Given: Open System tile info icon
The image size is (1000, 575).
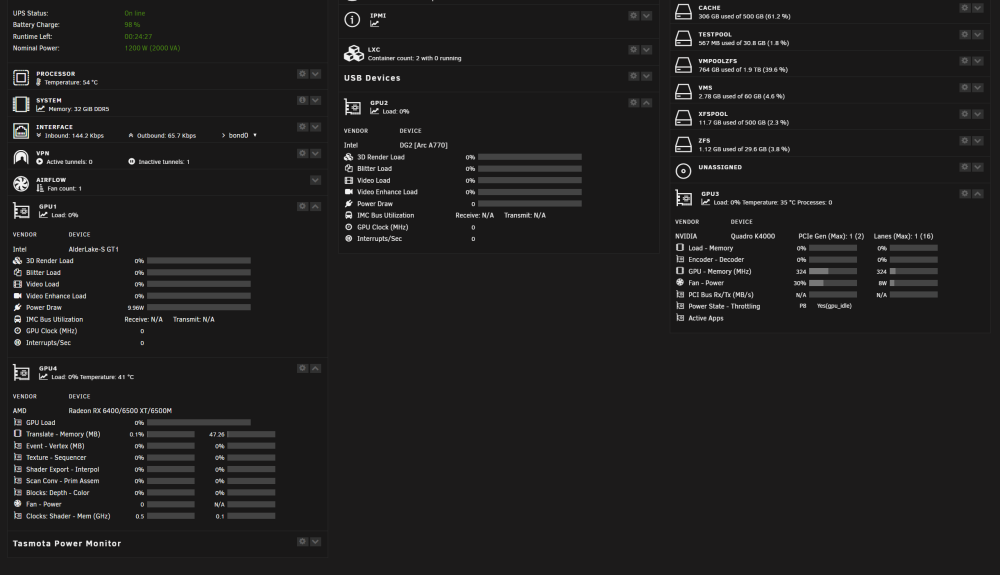Looking at the screenshot, I should pos(302,101).
